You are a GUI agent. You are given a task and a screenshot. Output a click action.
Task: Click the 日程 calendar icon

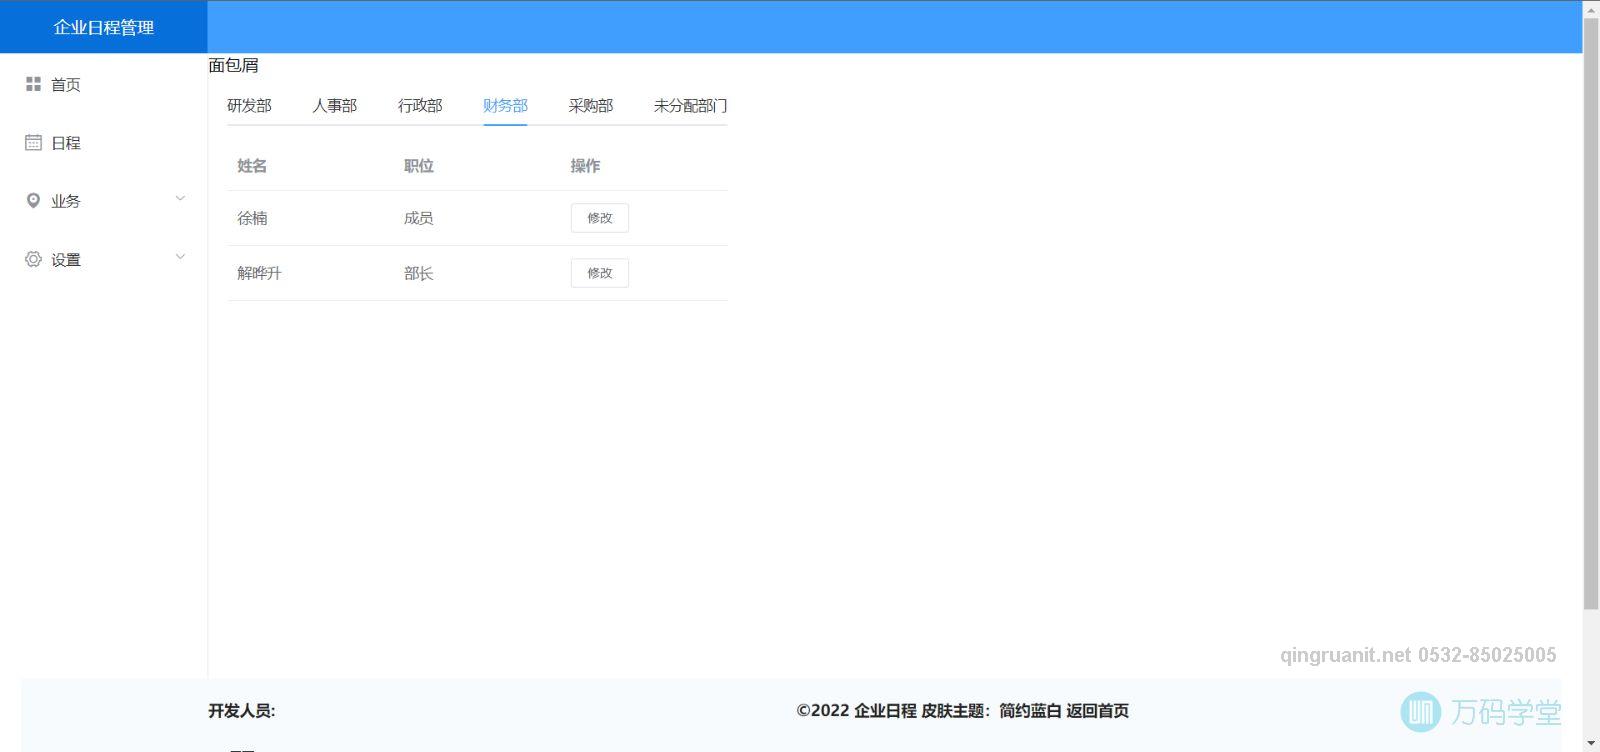33,143
